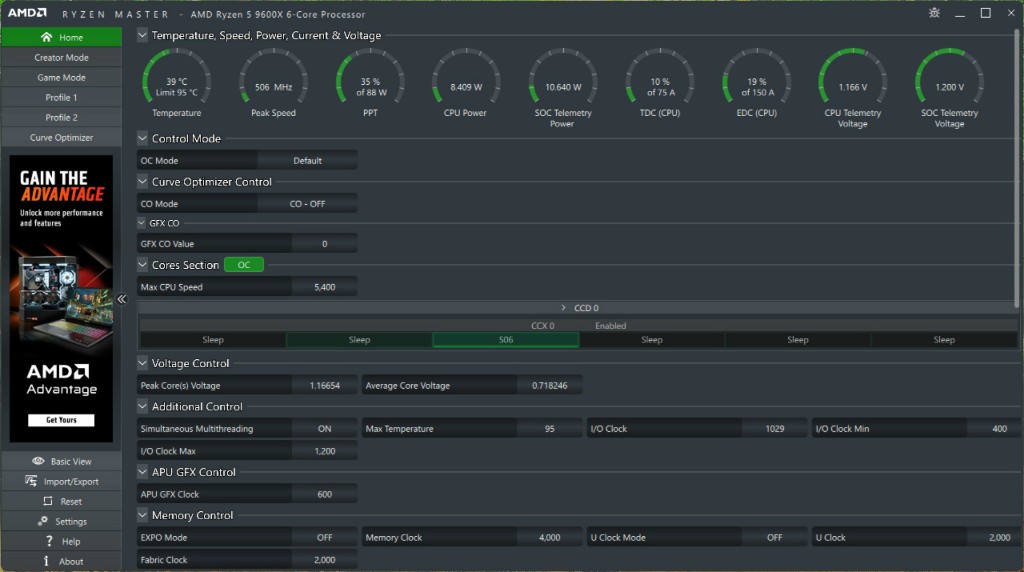This screenshot has height=572, width=1024.
Task: Switch to the Creator Mode tab
Action: (x=61, y=58)
